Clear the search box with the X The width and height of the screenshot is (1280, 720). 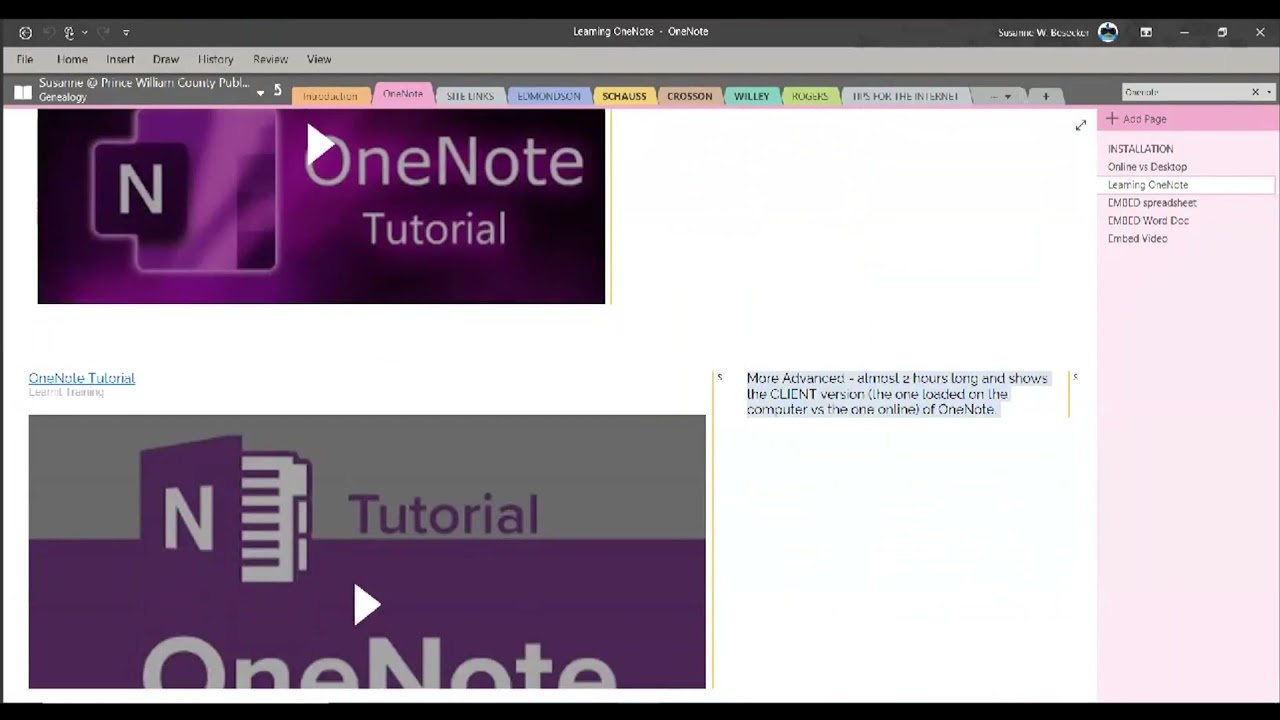pyautogui.click(x=1256, y=92)
